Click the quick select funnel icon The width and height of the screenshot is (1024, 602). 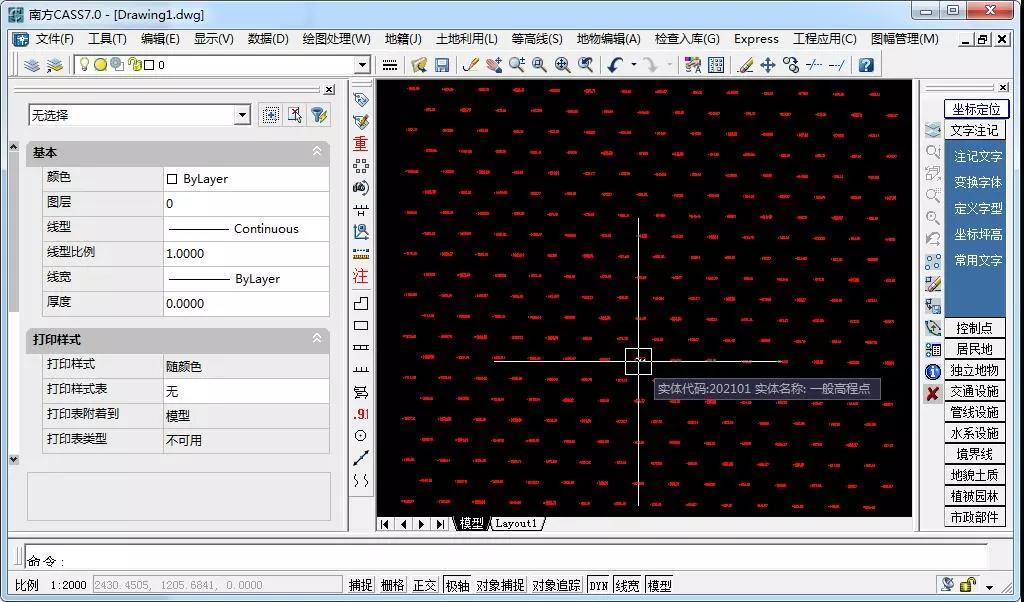pyautogui.click(x=318, y=116)
